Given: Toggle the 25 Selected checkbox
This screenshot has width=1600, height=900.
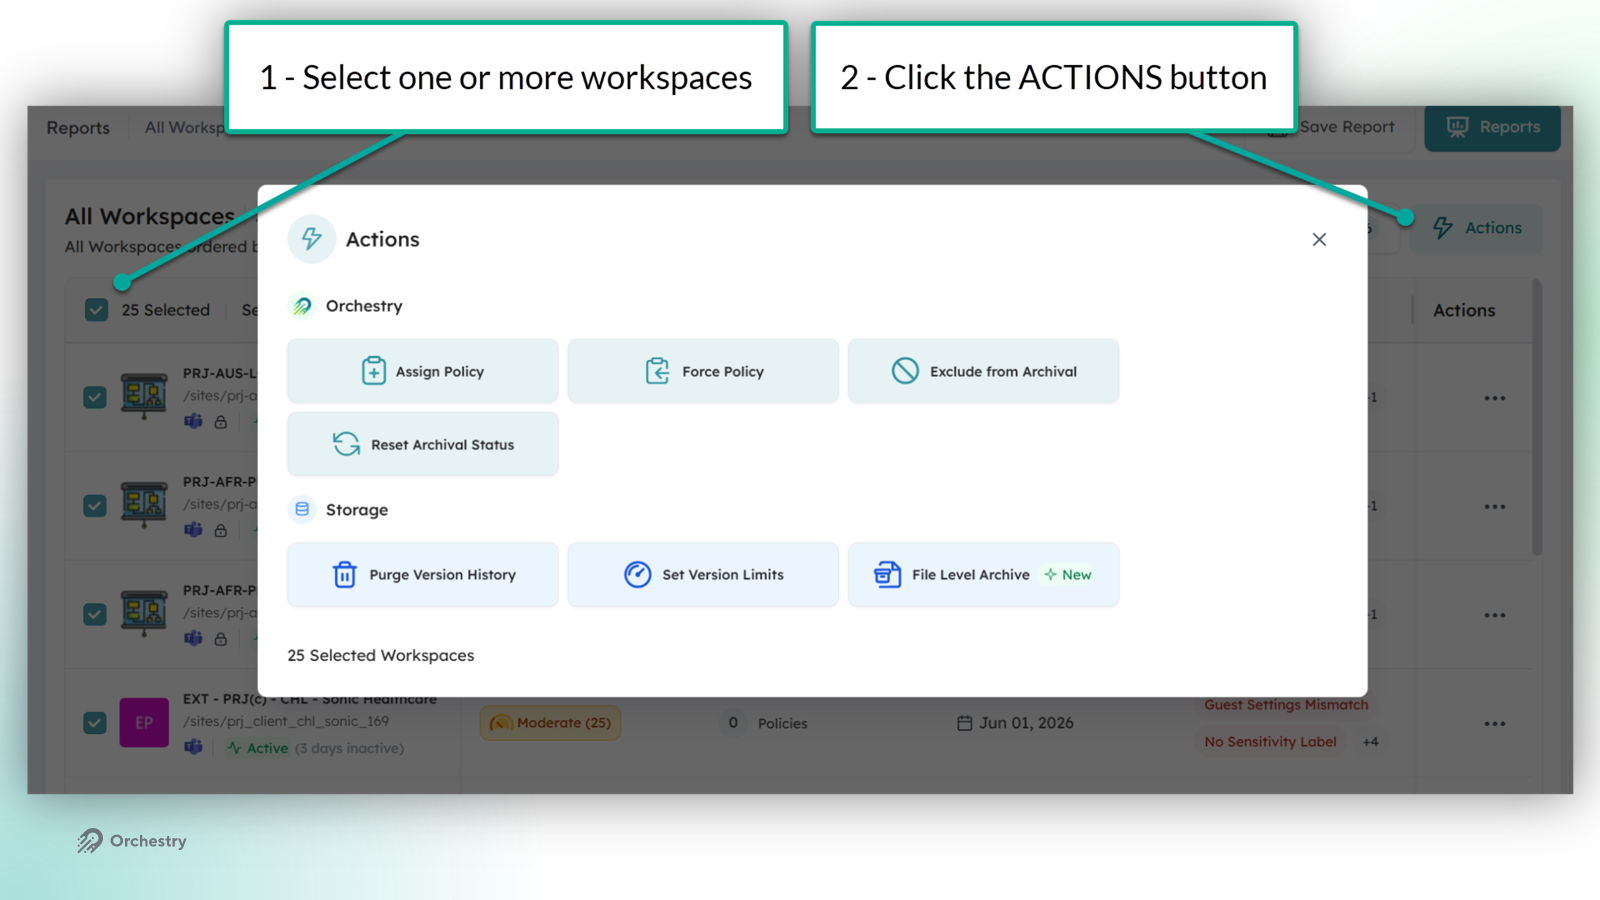Looking at the screenshot, I should tap(96, 310).
